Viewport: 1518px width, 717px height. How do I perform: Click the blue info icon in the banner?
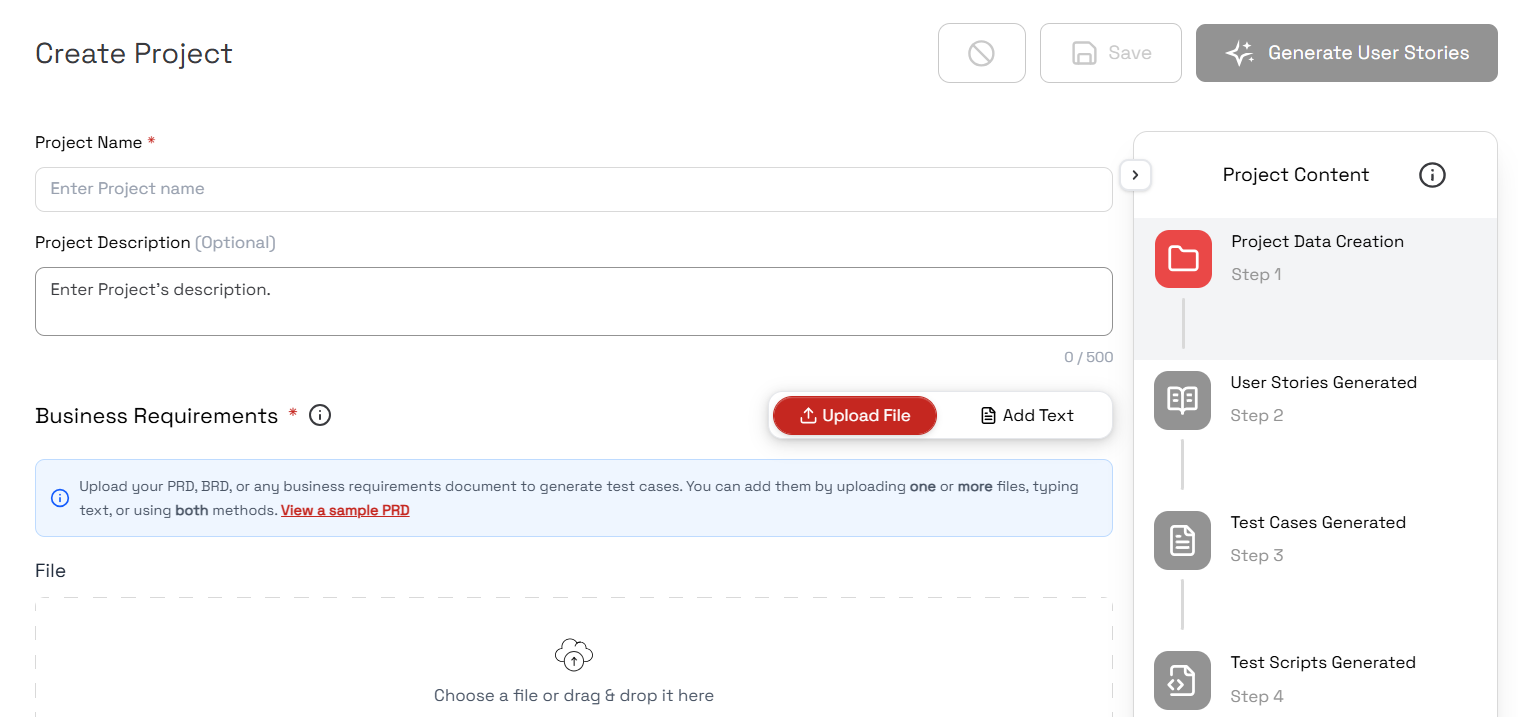(x=60, y=498)
